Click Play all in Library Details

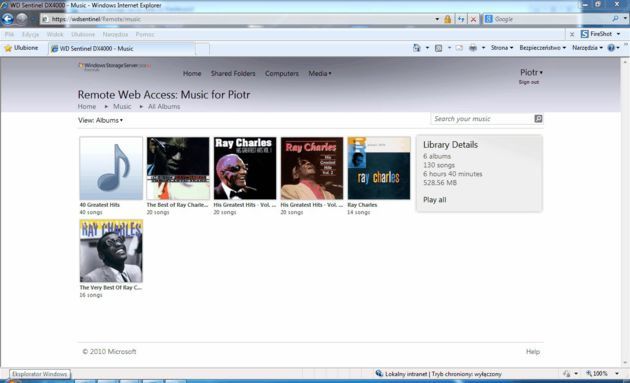[x=434, y=200]
